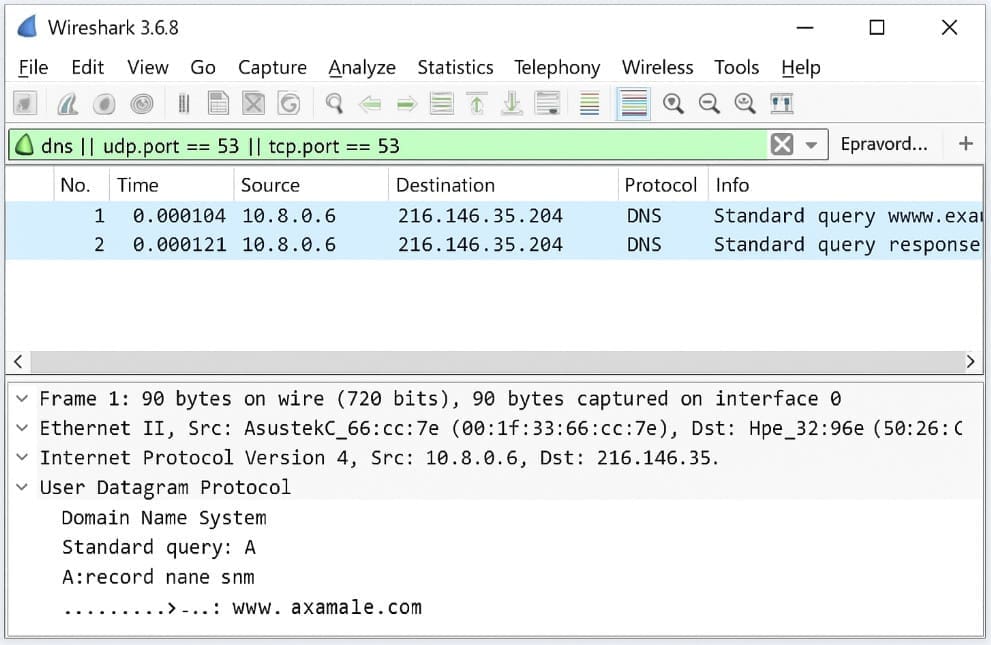This screenshot has width=991, height=645.
Task: Select packet 2 Standard query response row
Action: click(x=494, y=244)
